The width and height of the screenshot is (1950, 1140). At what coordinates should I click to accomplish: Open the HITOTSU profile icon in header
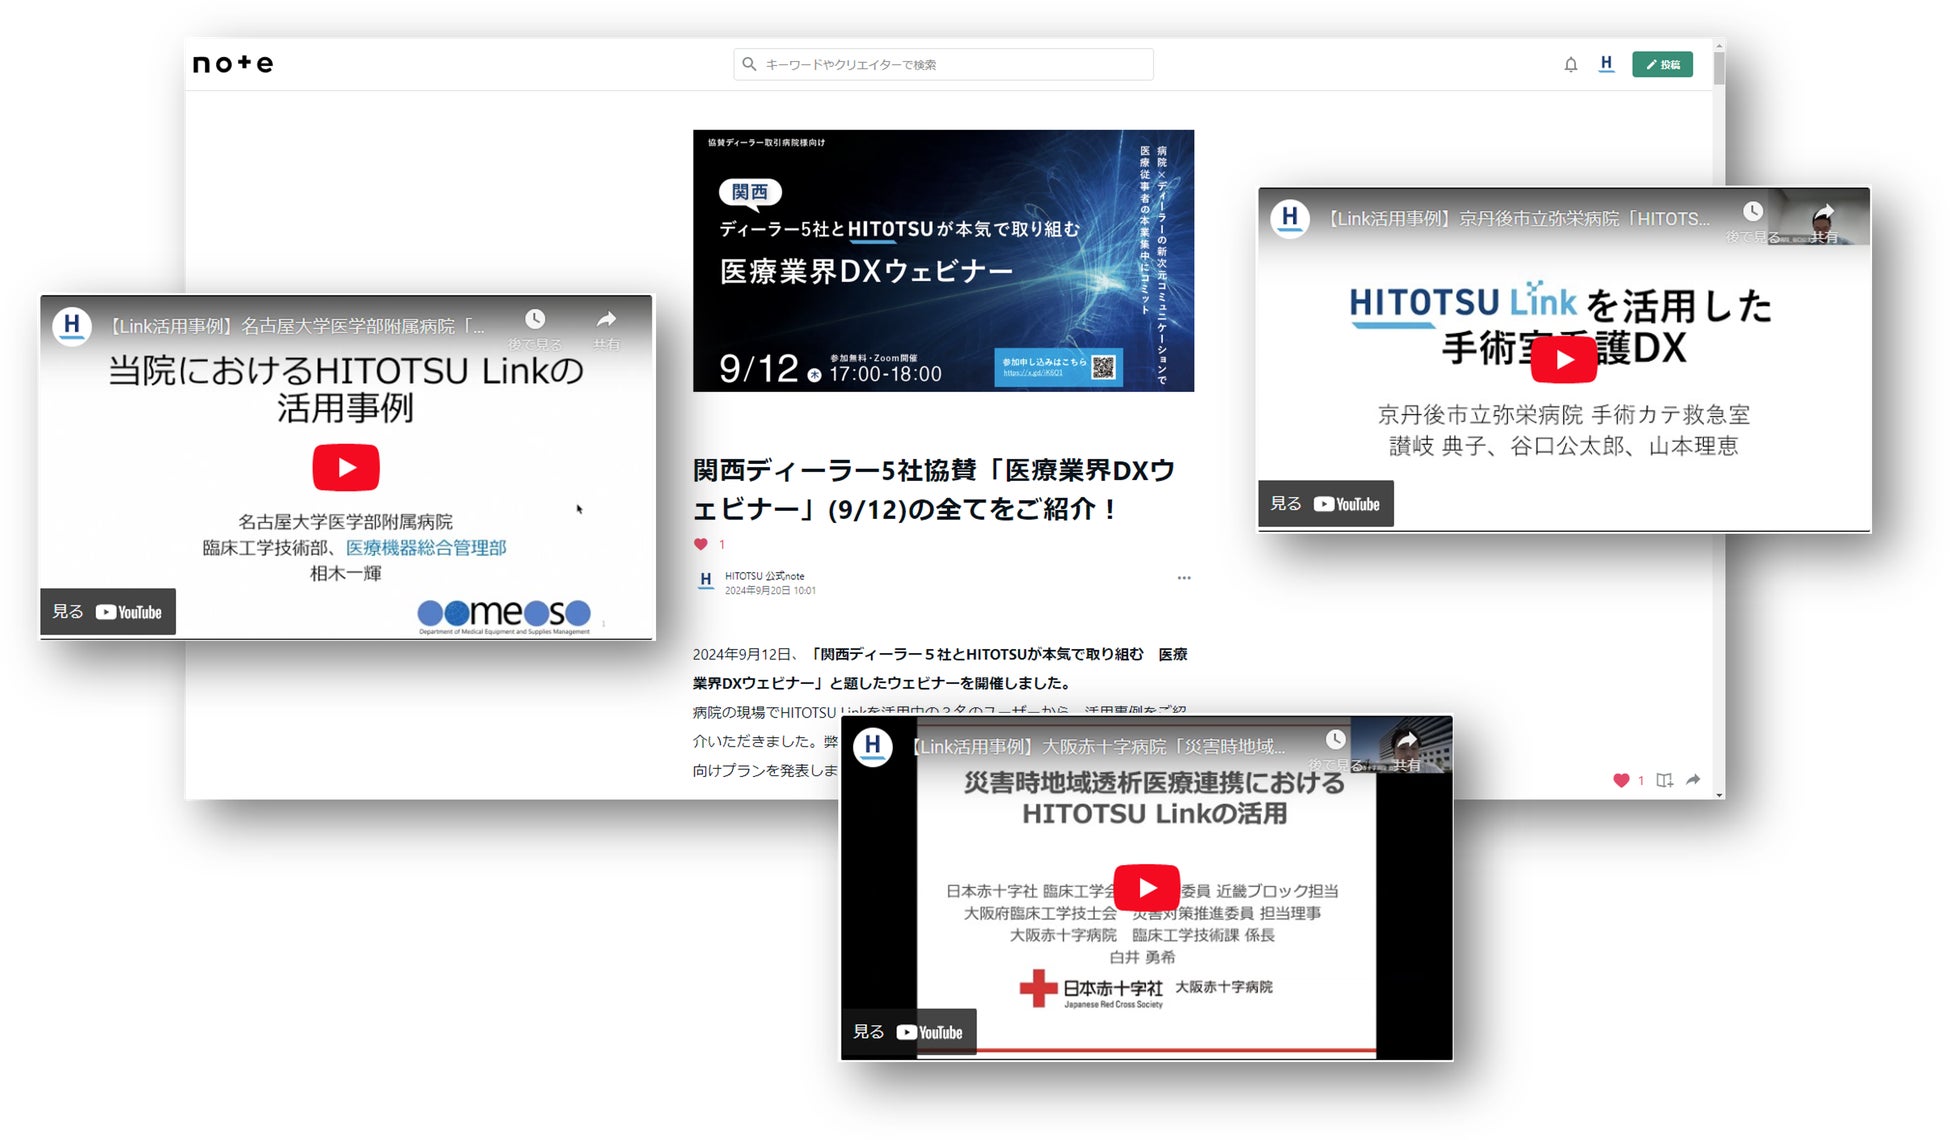[1606, 64]
